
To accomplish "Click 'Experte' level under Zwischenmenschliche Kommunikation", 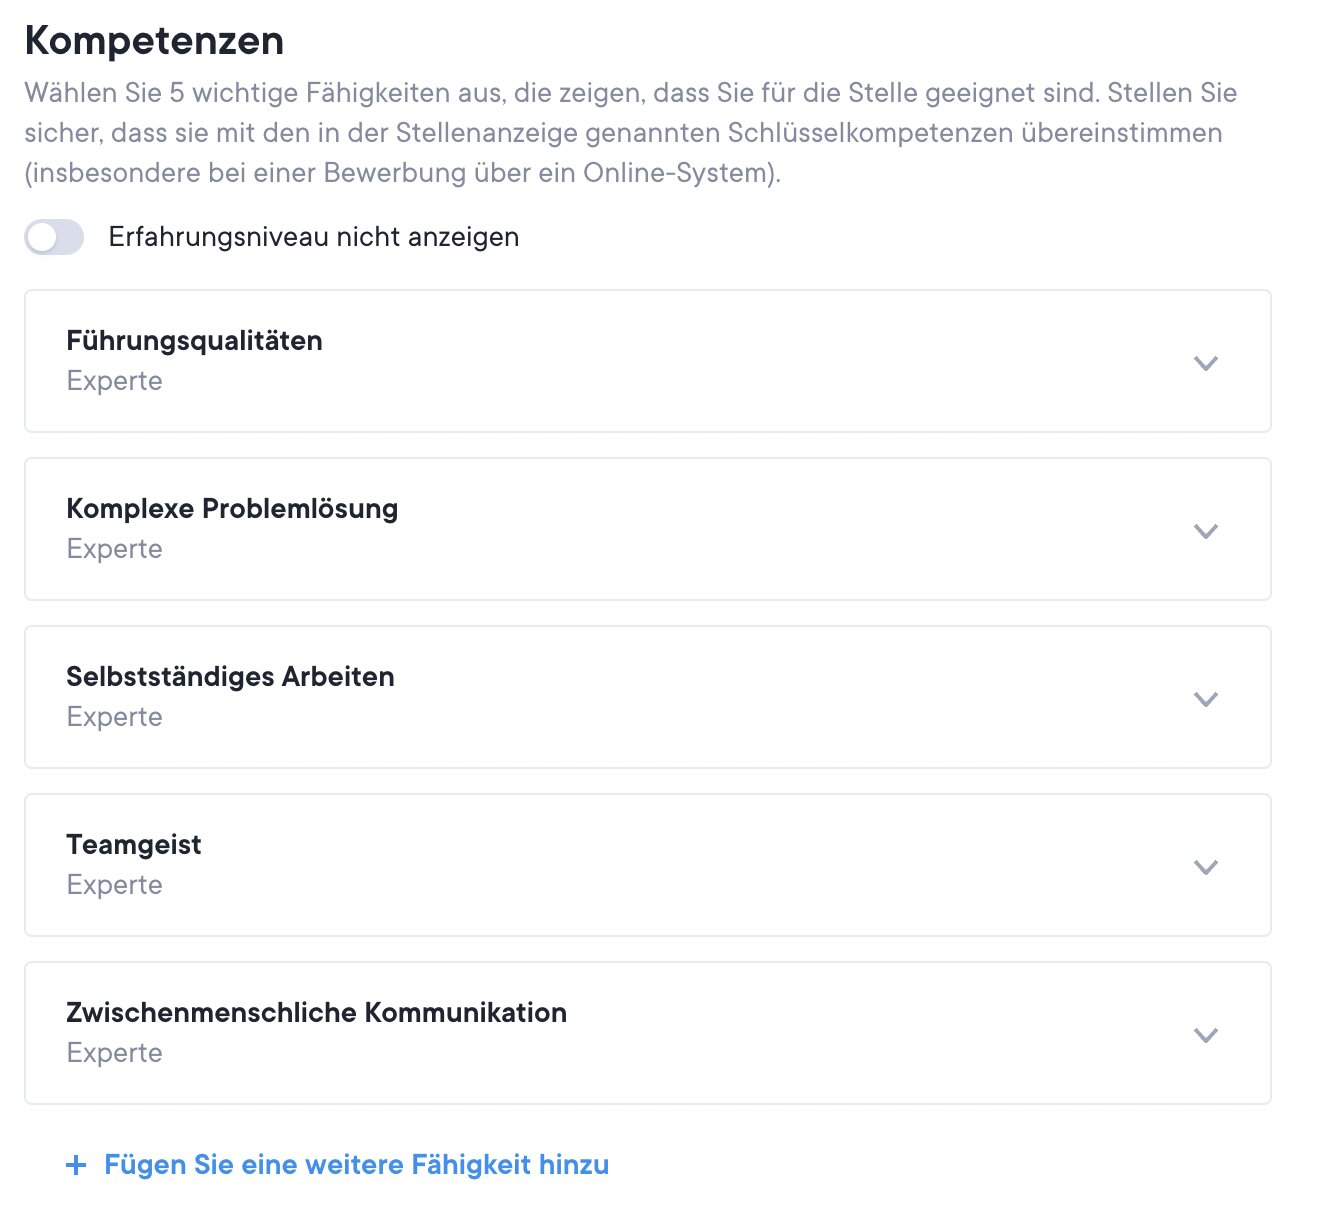I will point(114,1053).
